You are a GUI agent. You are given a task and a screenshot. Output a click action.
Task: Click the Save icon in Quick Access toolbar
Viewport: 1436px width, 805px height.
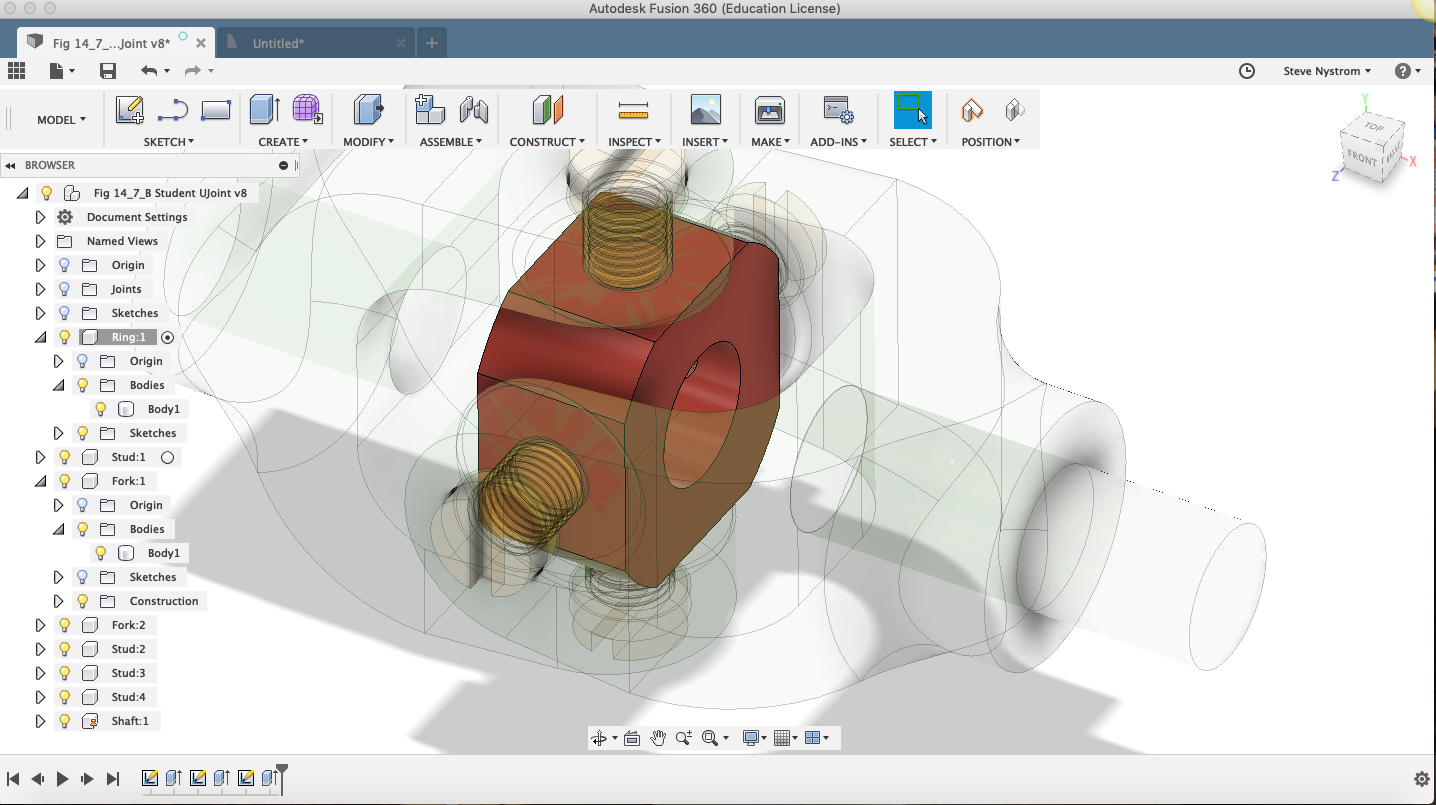(x=108, y=70)
